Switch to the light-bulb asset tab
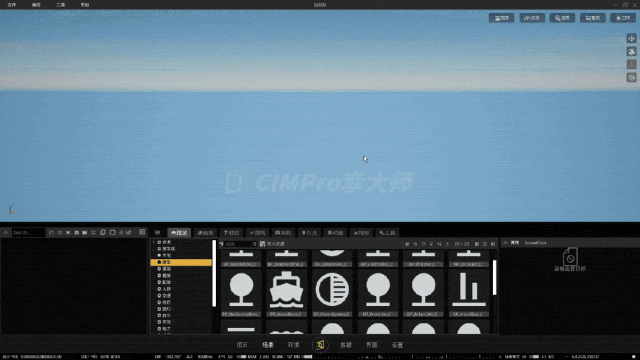640x360 pixels. 309,233
